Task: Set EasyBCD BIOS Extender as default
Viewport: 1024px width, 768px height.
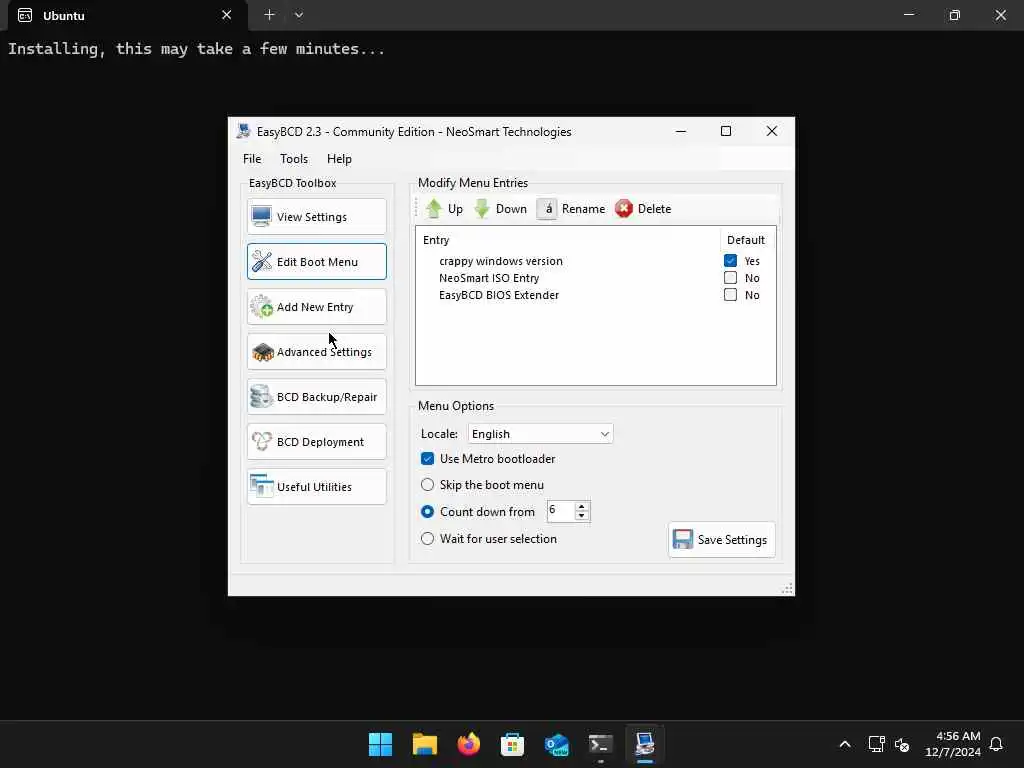Action: [x=730, y=295]
